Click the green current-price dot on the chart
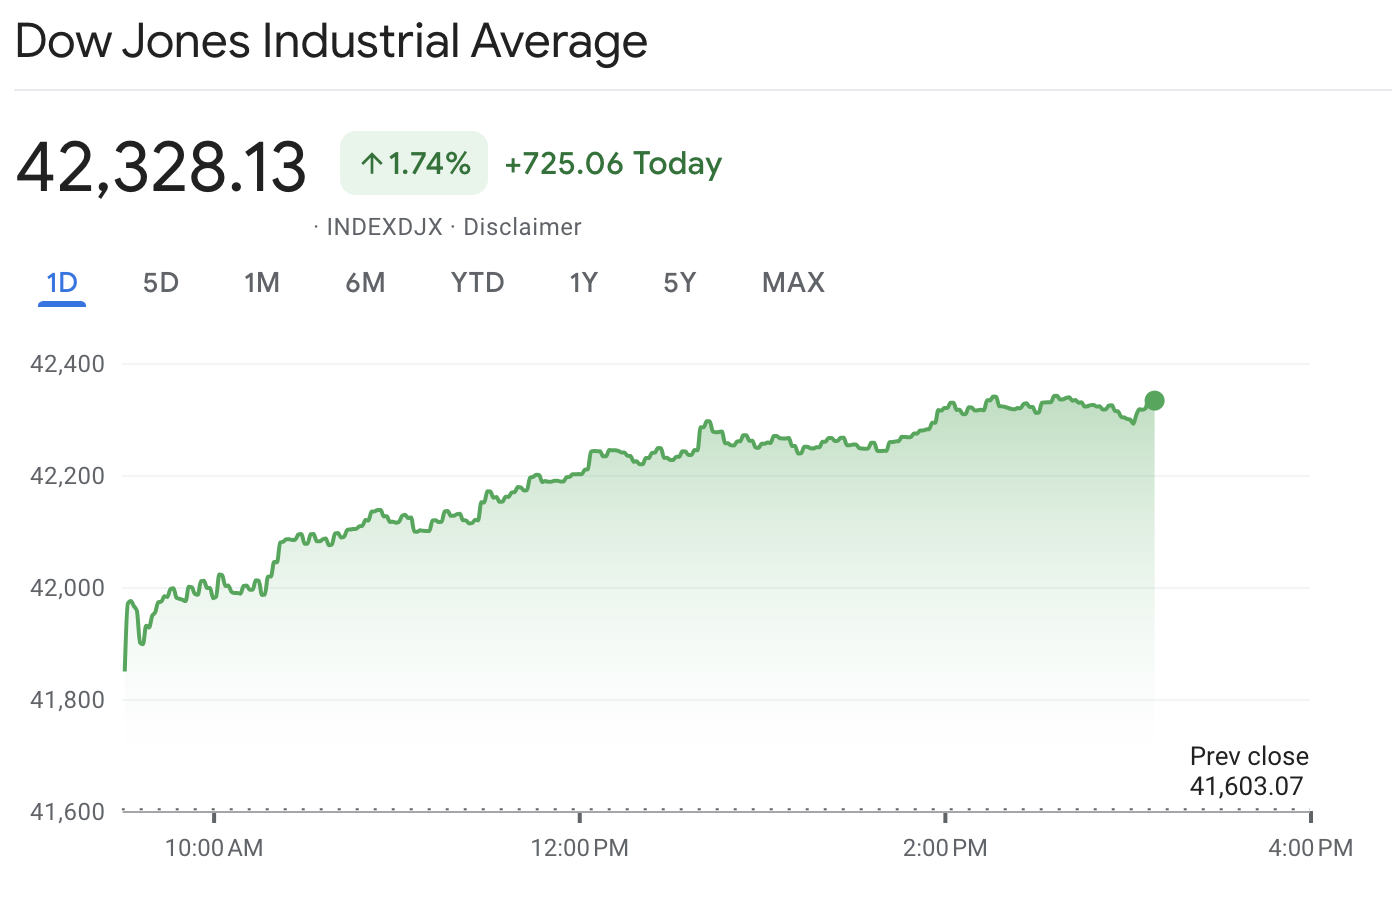This screenshot has width=1392, height=900. coord(1154,401)
